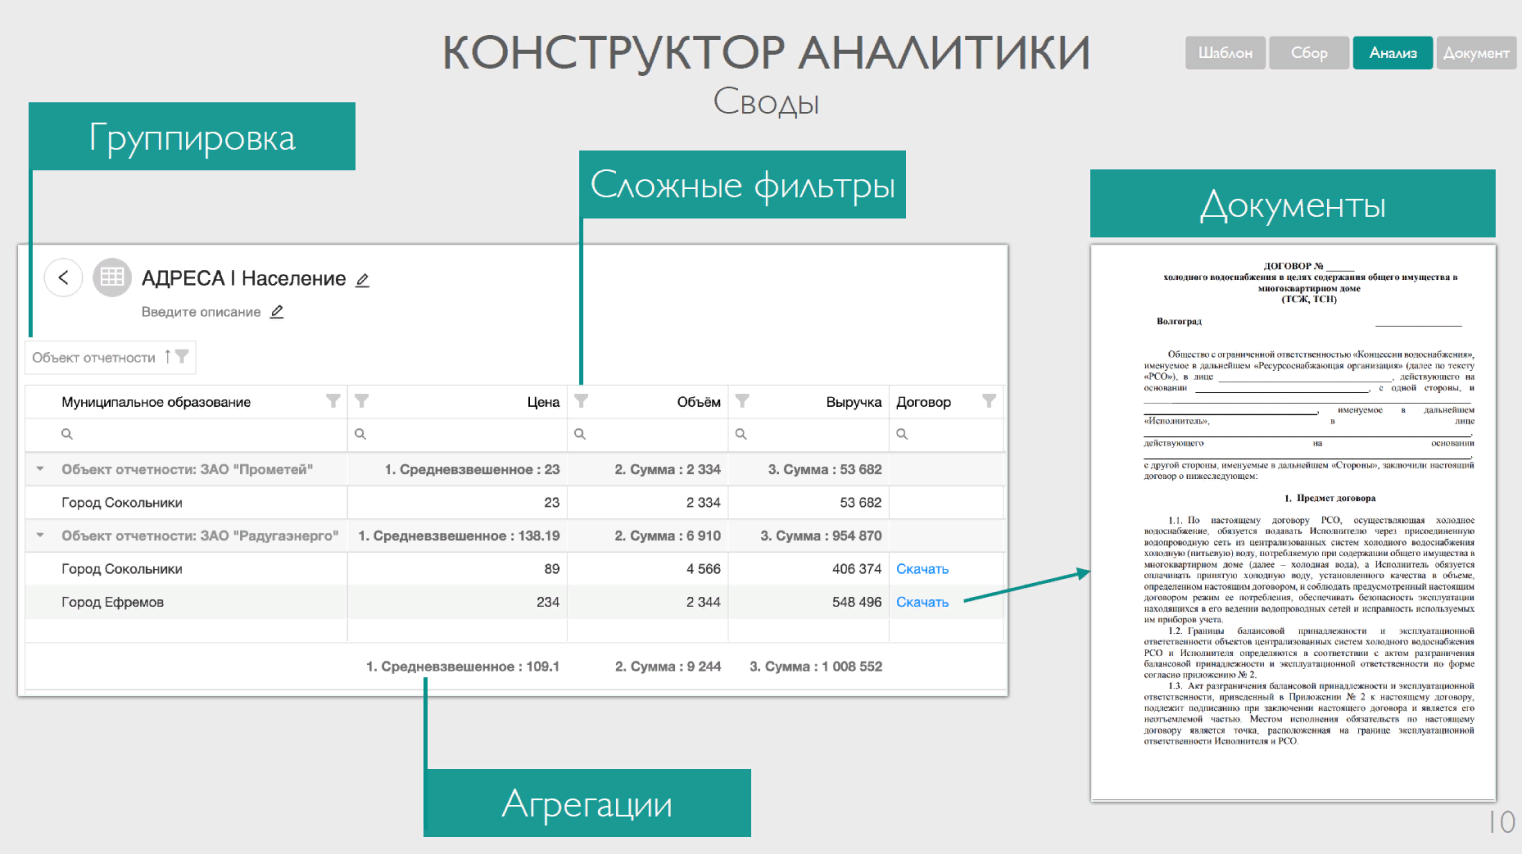The height and width of the screenshot is (854, 1522).
Task: Open the Документ tab
Action: point(1476,53)
